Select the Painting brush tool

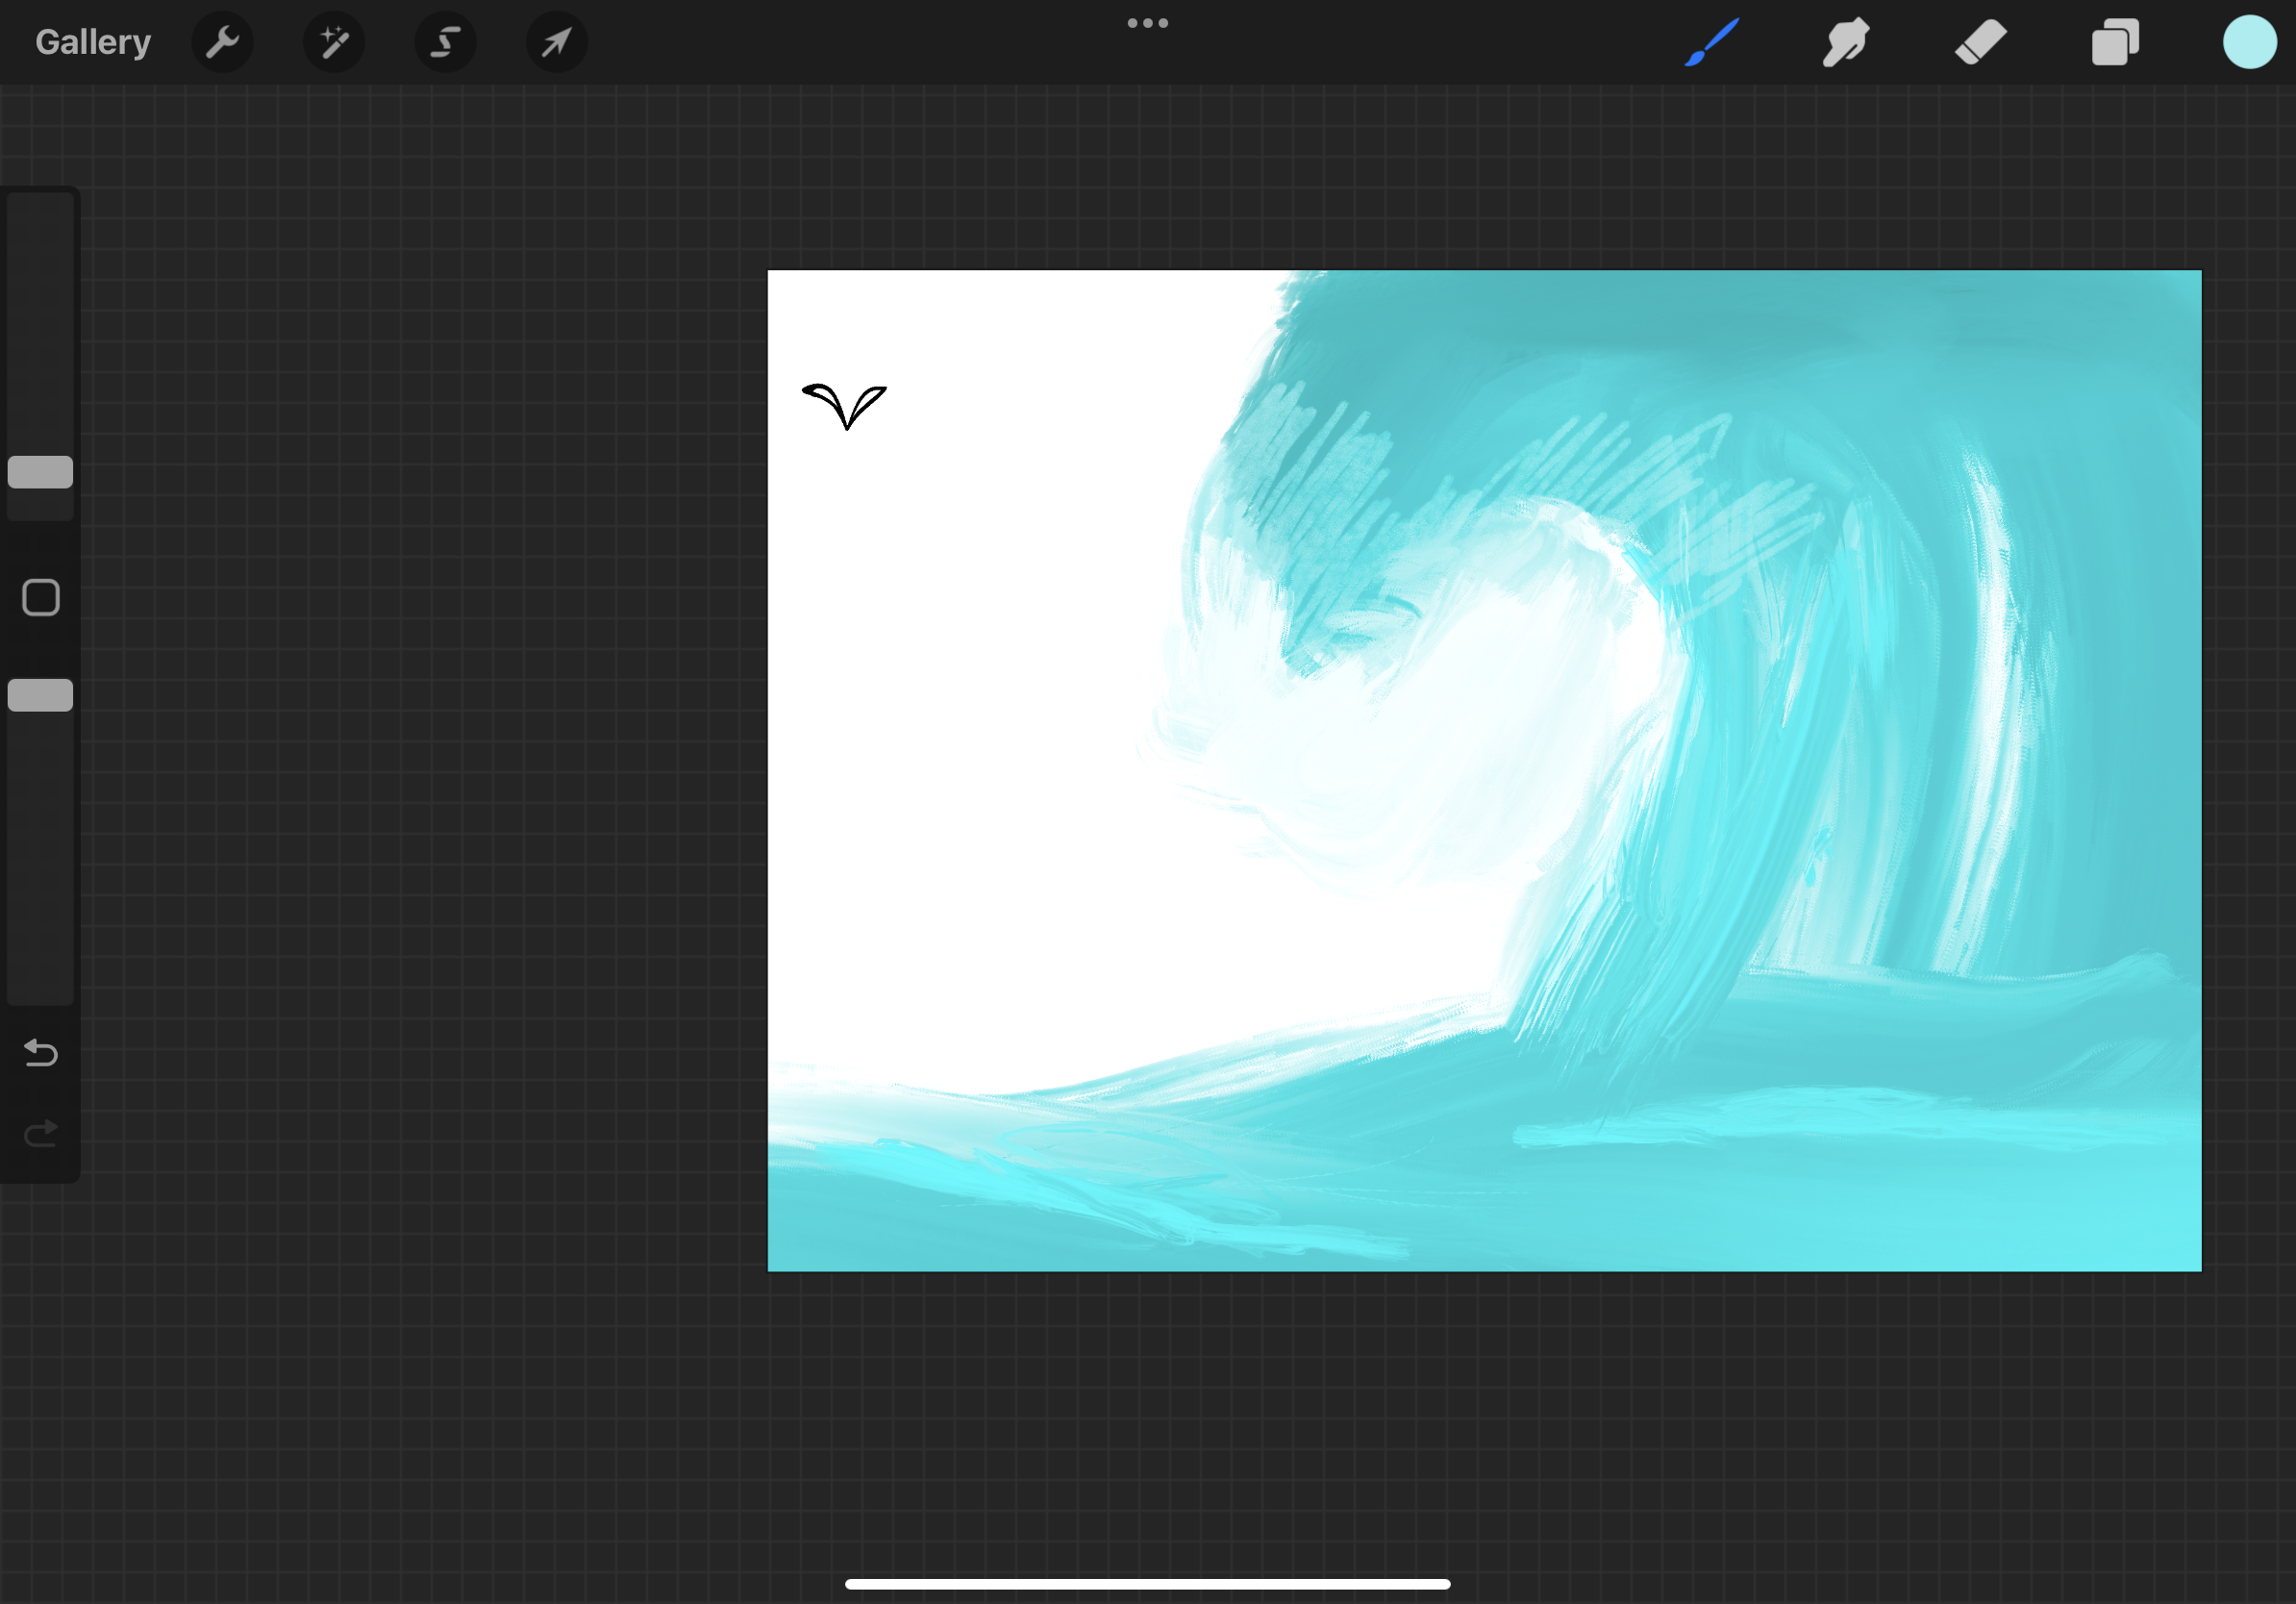(x=1712, y=42)
